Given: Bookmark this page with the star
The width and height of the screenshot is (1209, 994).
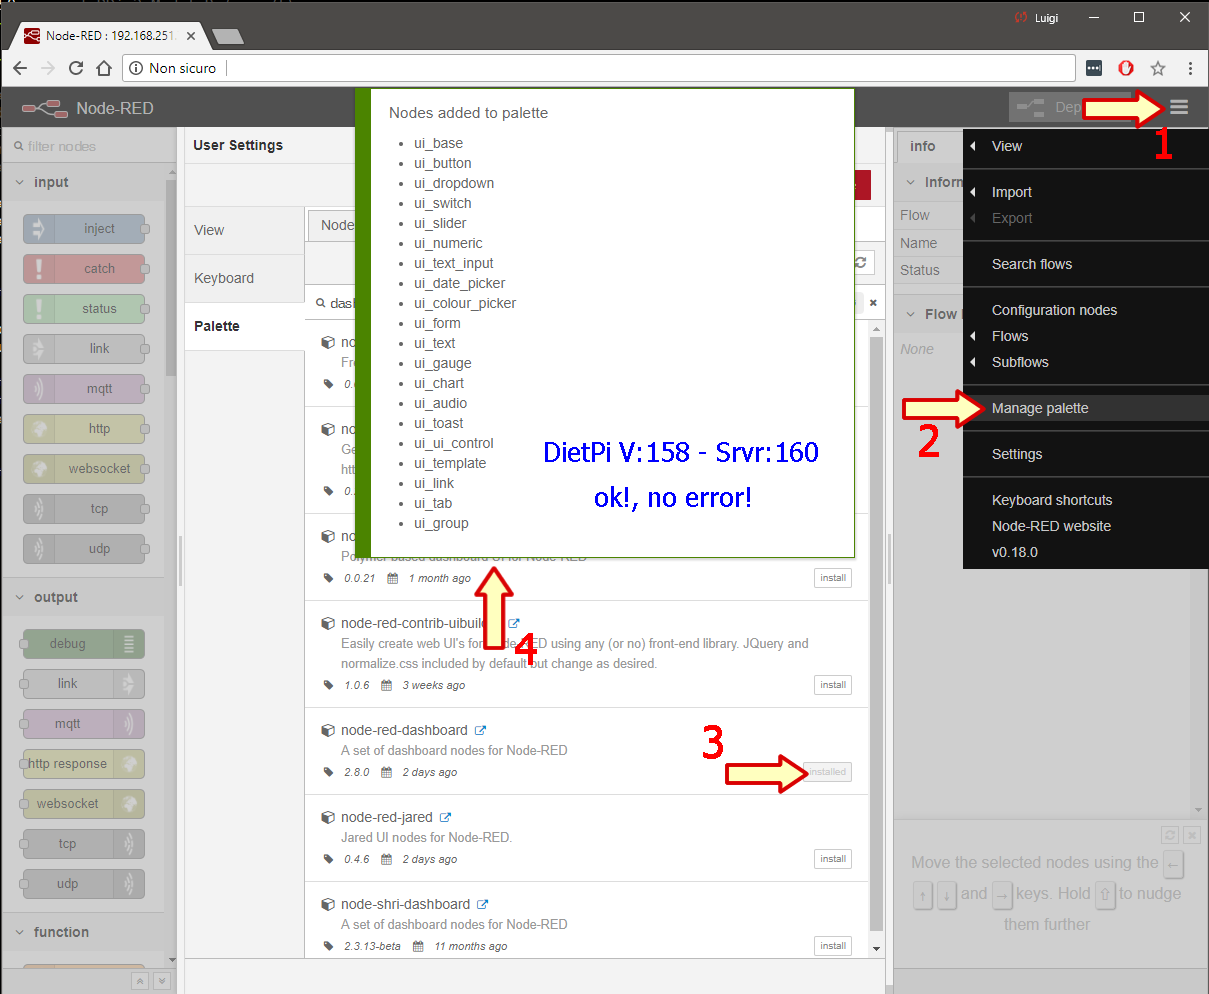Looking at the screenshot, I should click(x=1158, y=68).
